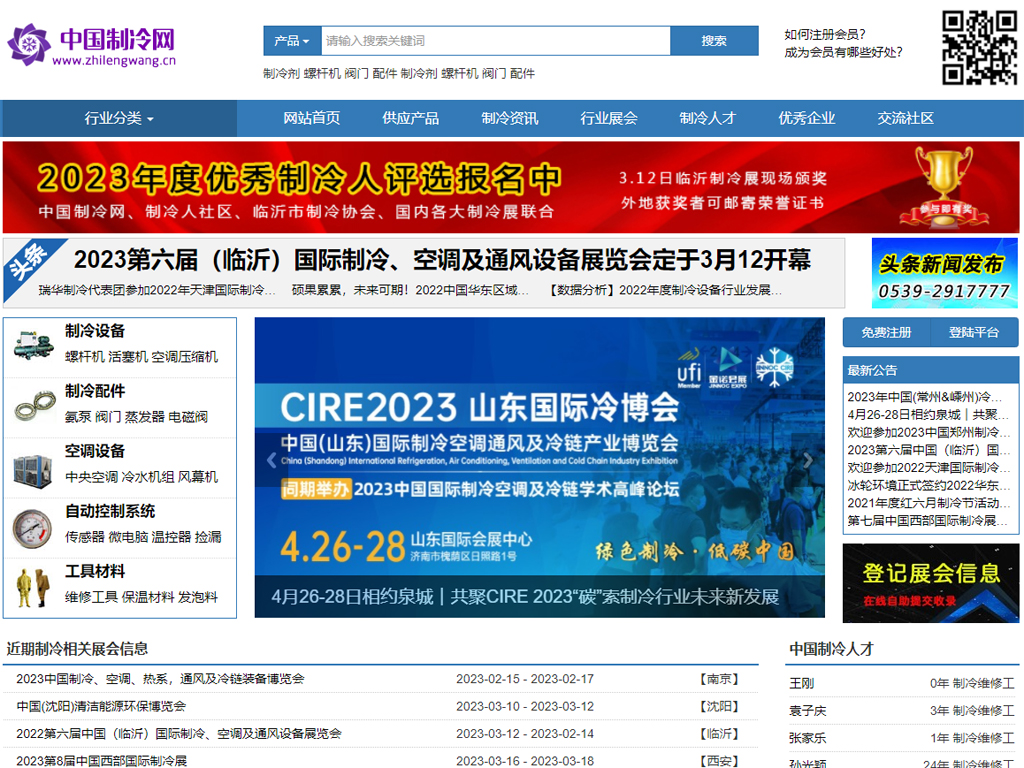The height and width of the screenshot is (768, 1024).
Task: Focus the search keyword input field
Action: point(495,41)
